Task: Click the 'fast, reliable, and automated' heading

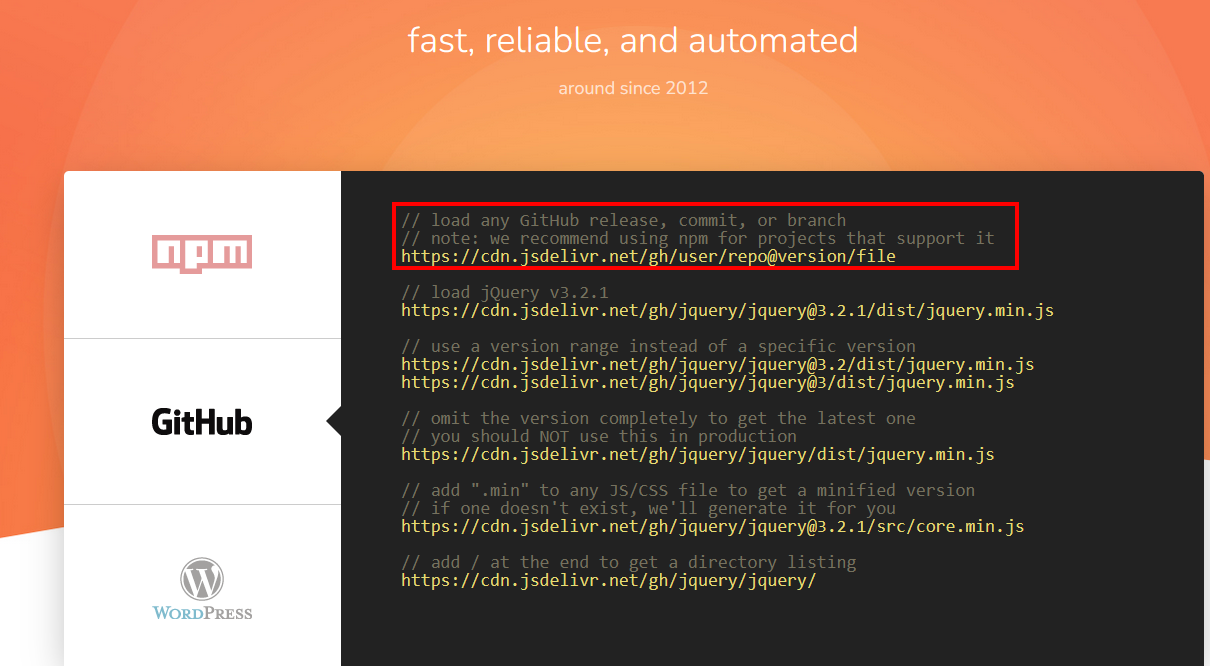Action: [x=633, y=41]
